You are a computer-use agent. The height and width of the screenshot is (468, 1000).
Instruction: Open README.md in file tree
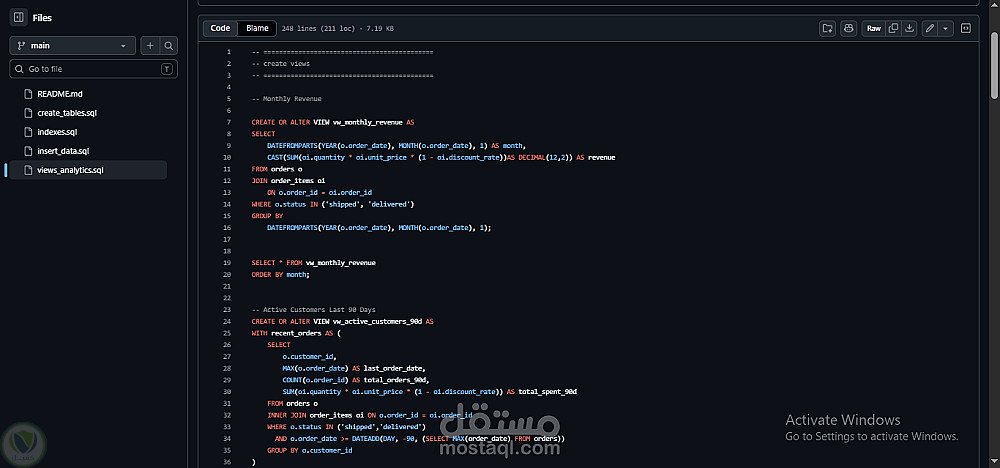click(60, 94)
